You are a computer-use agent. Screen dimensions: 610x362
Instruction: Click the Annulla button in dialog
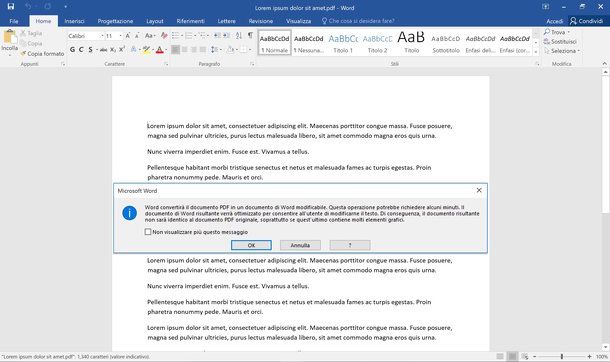coord(300,245)
